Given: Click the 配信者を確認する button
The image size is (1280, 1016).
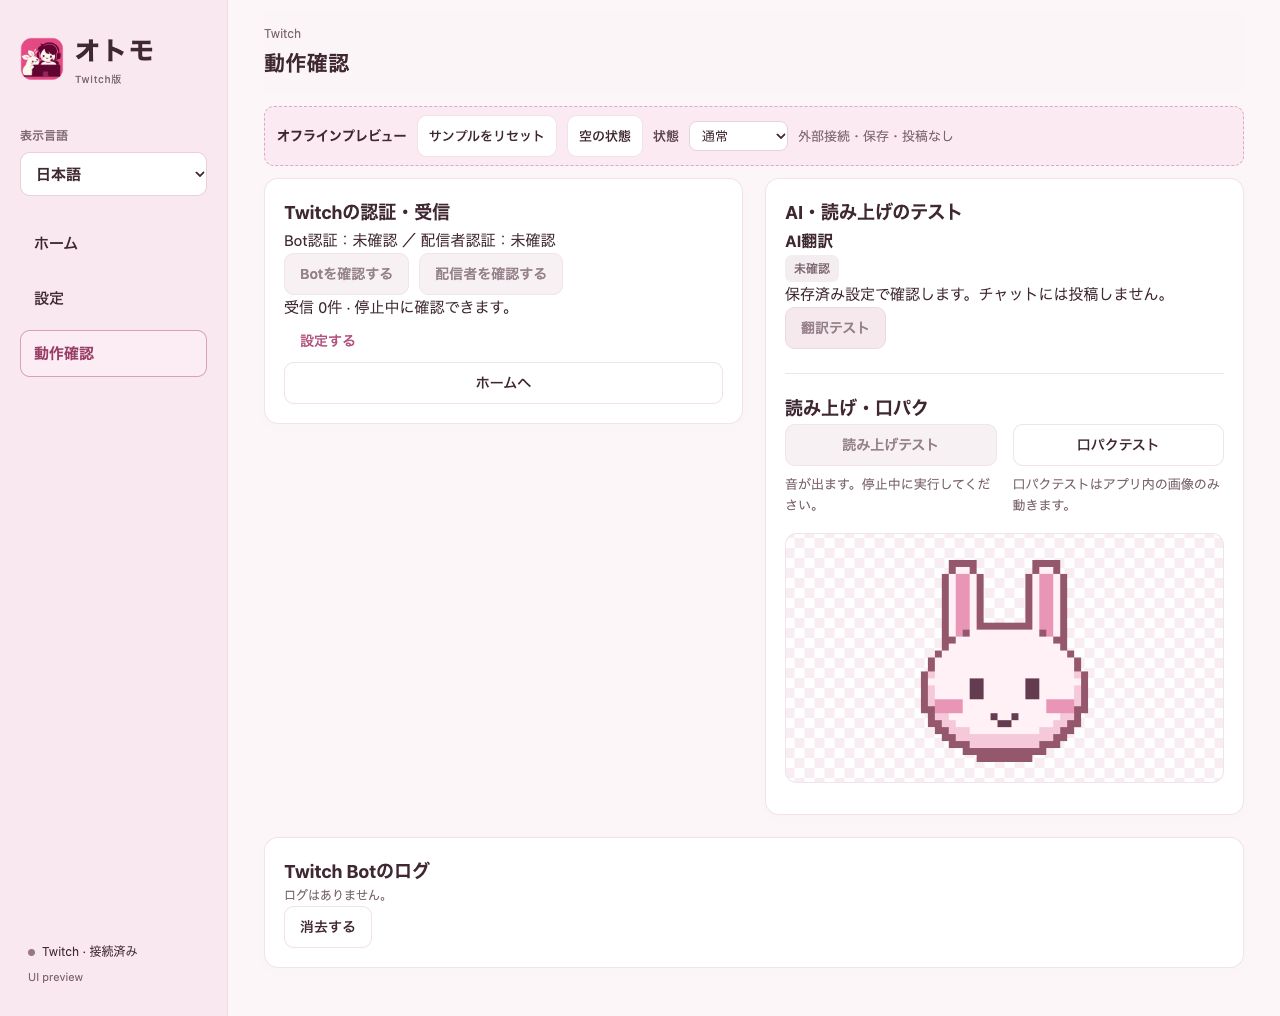Looking at the screenshot, I should (491, 274).
